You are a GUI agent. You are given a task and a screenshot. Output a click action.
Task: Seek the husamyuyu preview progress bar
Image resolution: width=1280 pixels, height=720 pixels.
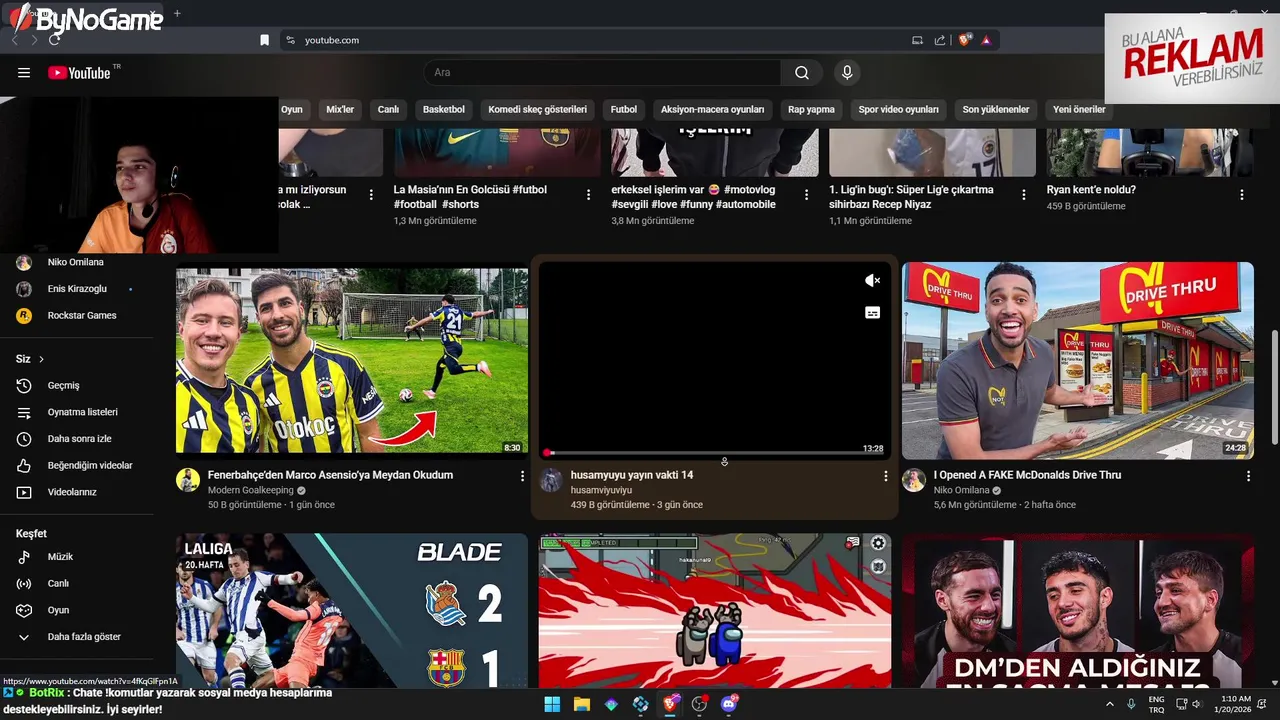714,453
